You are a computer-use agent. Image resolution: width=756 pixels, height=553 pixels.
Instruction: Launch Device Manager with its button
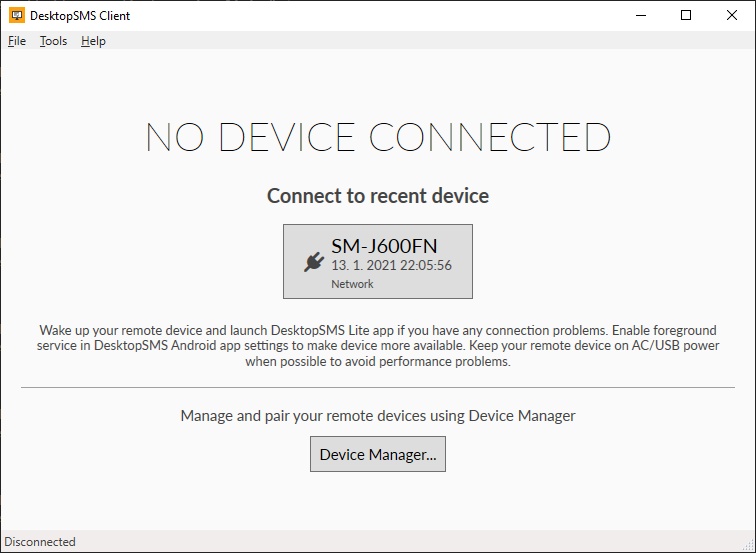pos(378,454)
